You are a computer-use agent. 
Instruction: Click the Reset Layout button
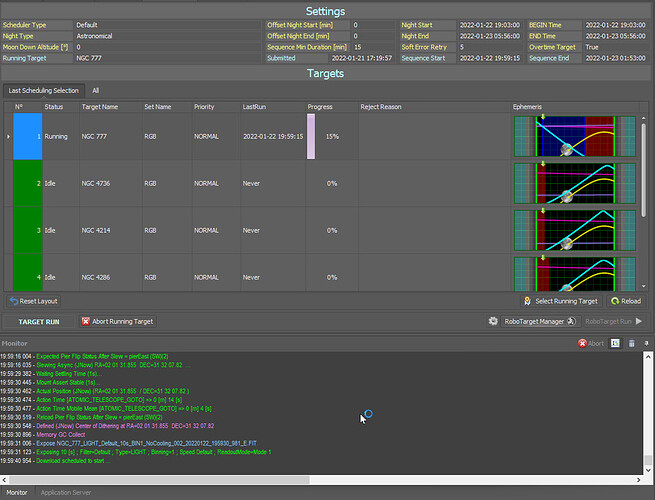click(34, 301)
